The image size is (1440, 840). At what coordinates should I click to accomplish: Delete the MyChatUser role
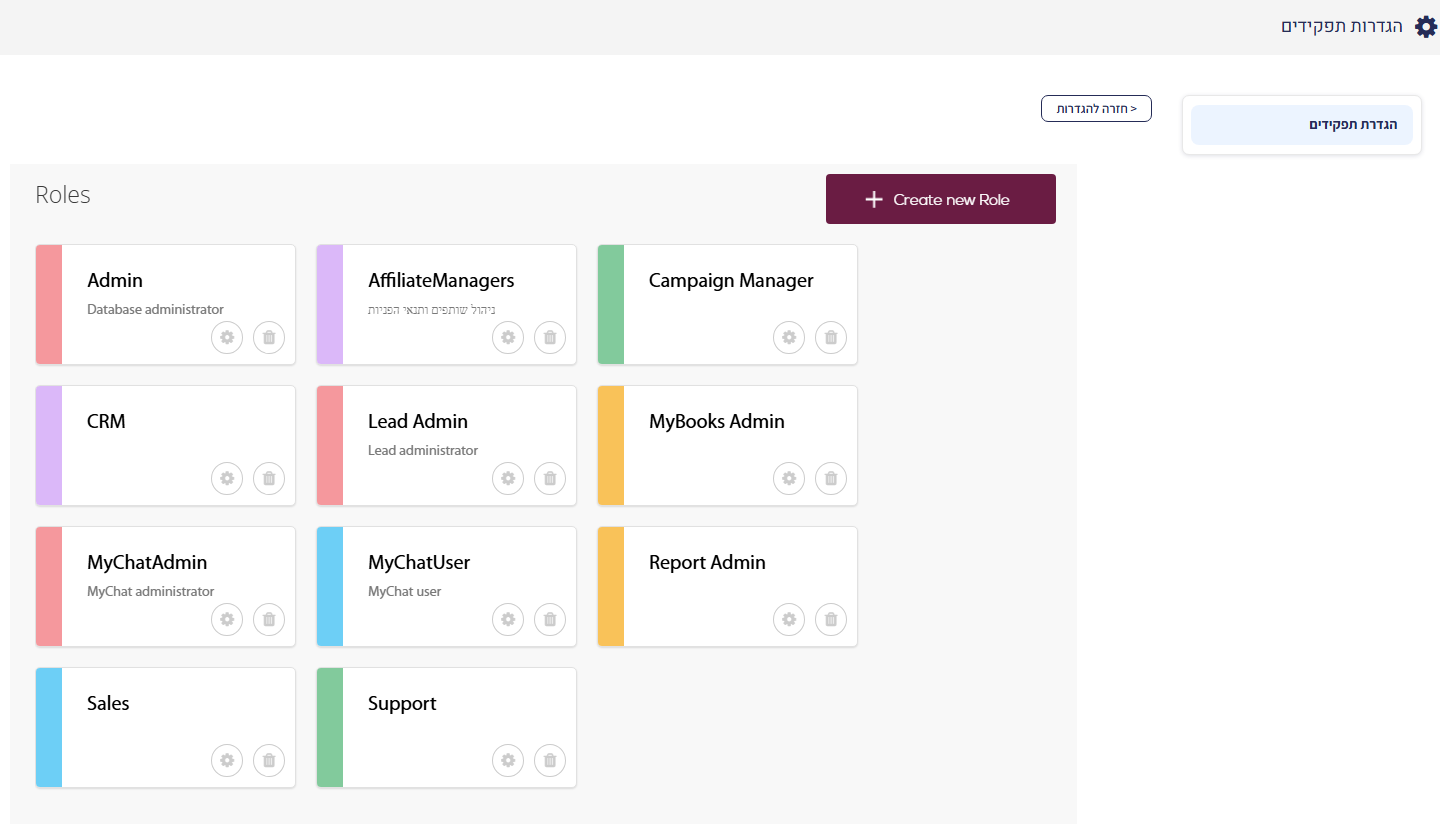coord(550,620)
